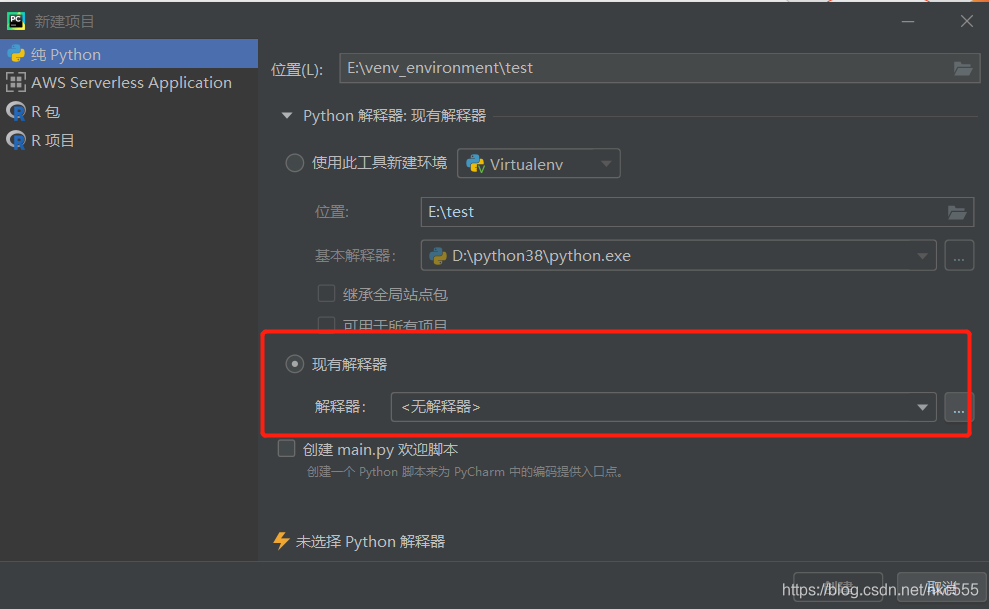The image size is (989, 609).
Task: Select 使用此工具新建环境 radio button
Action: [x=295, y=163]
